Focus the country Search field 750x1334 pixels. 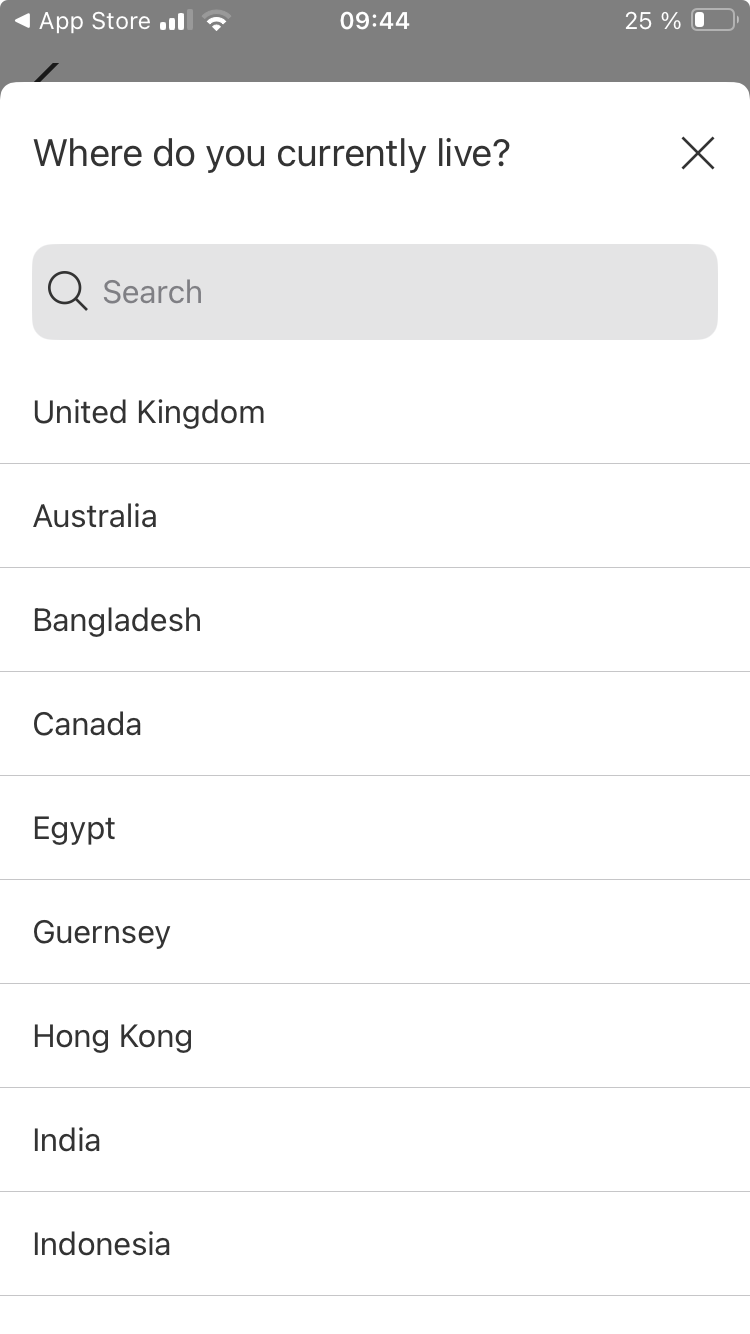coord(400,292)
